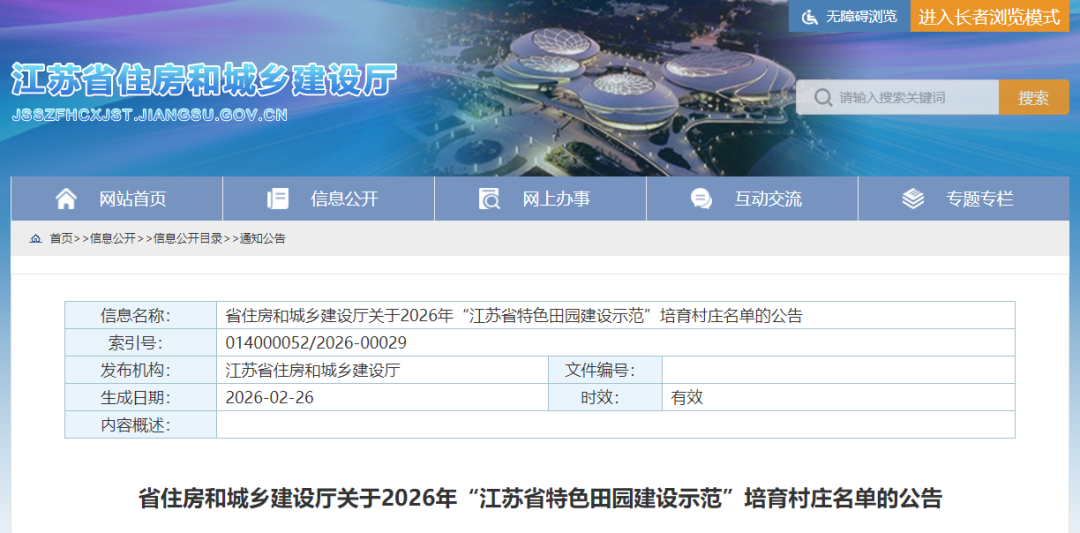This screenshot has height=533, width=1080.
Task: Enable 无障碍浏览 accessible browsing
Action: (860, 17)
